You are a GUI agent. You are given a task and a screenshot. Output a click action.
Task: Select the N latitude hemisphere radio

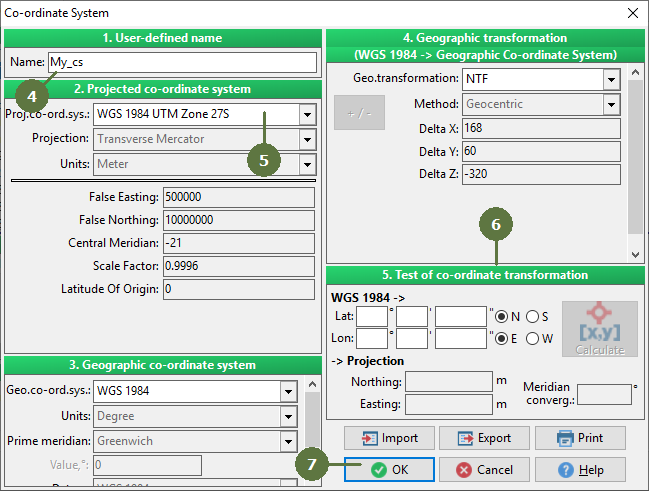501,317
